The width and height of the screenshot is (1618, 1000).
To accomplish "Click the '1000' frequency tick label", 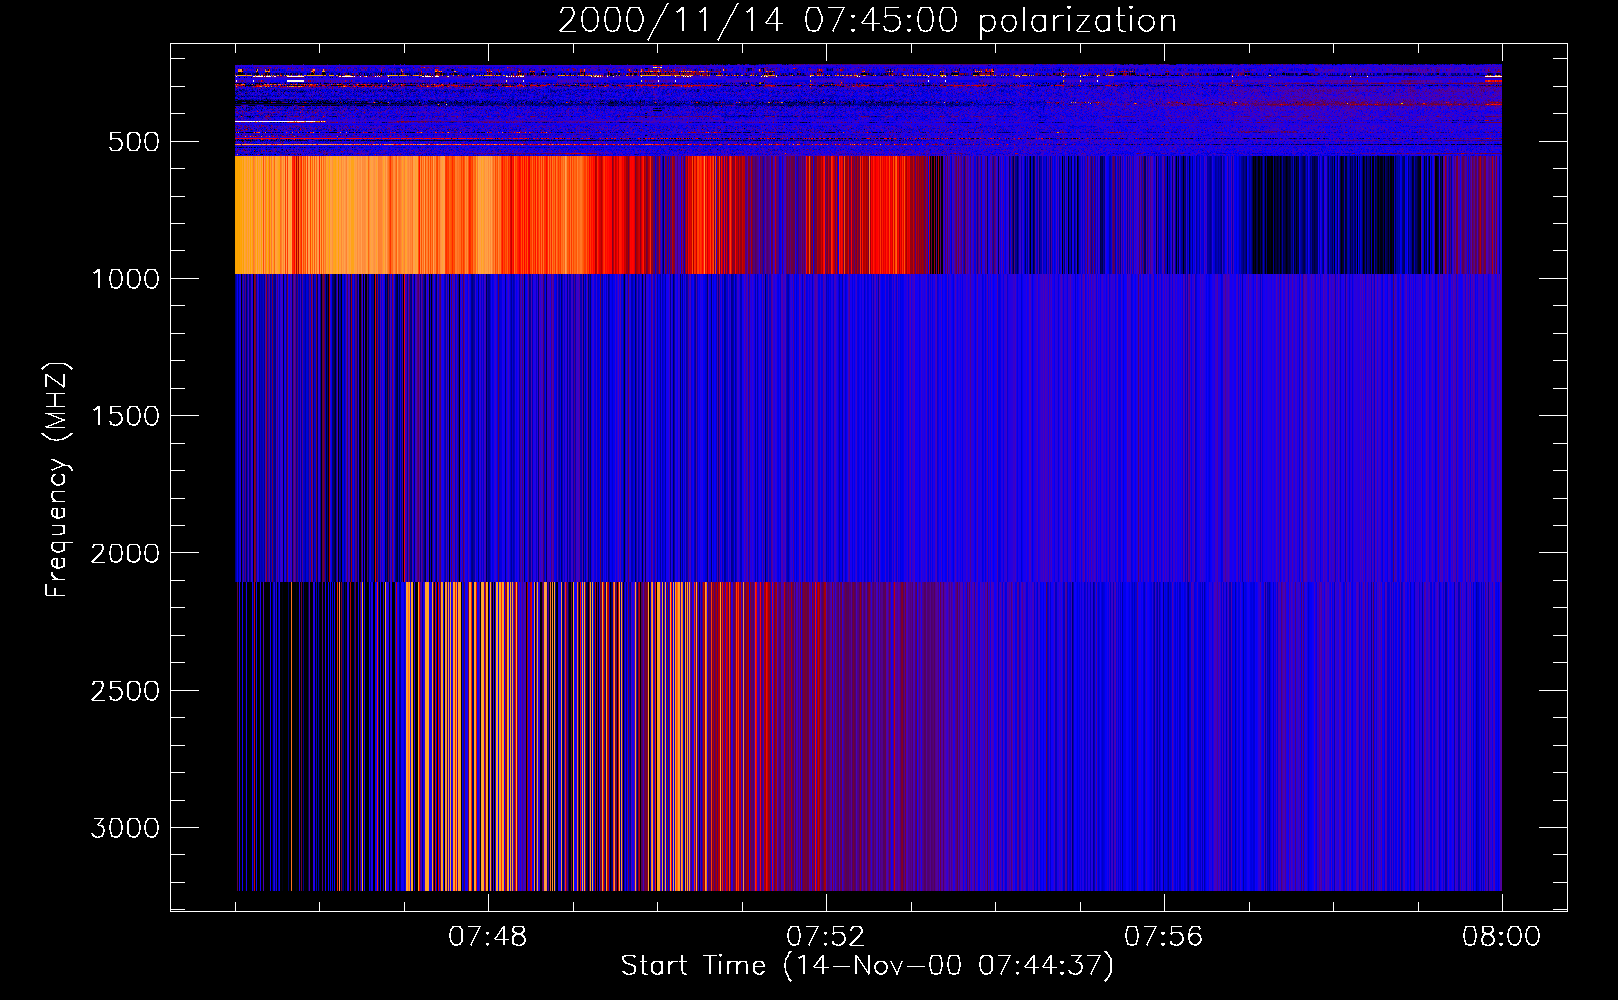I will pyautogui.click(x=125, y=279).
